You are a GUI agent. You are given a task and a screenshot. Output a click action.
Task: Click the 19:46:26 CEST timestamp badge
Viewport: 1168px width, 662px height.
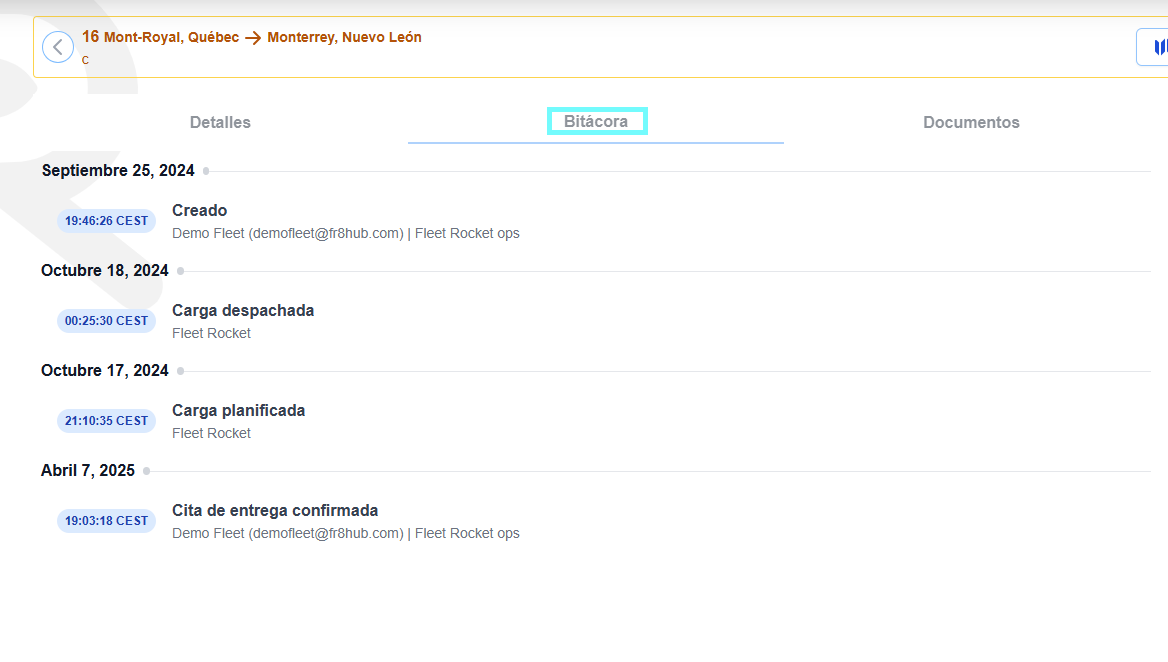[x=106, y=221]
